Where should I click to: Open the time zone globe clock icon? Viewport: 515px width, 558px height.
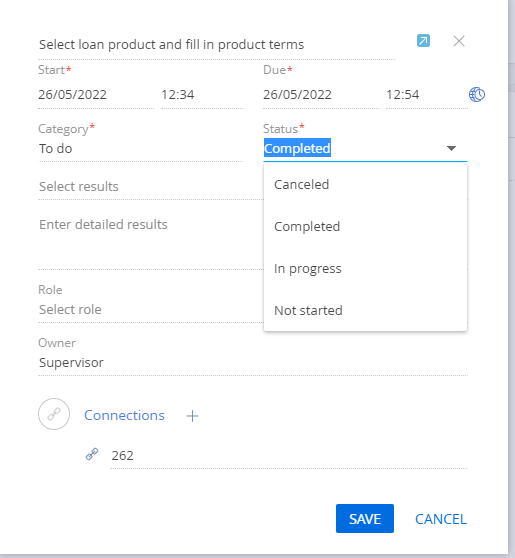pyautogui.click(x=477, y=95)
